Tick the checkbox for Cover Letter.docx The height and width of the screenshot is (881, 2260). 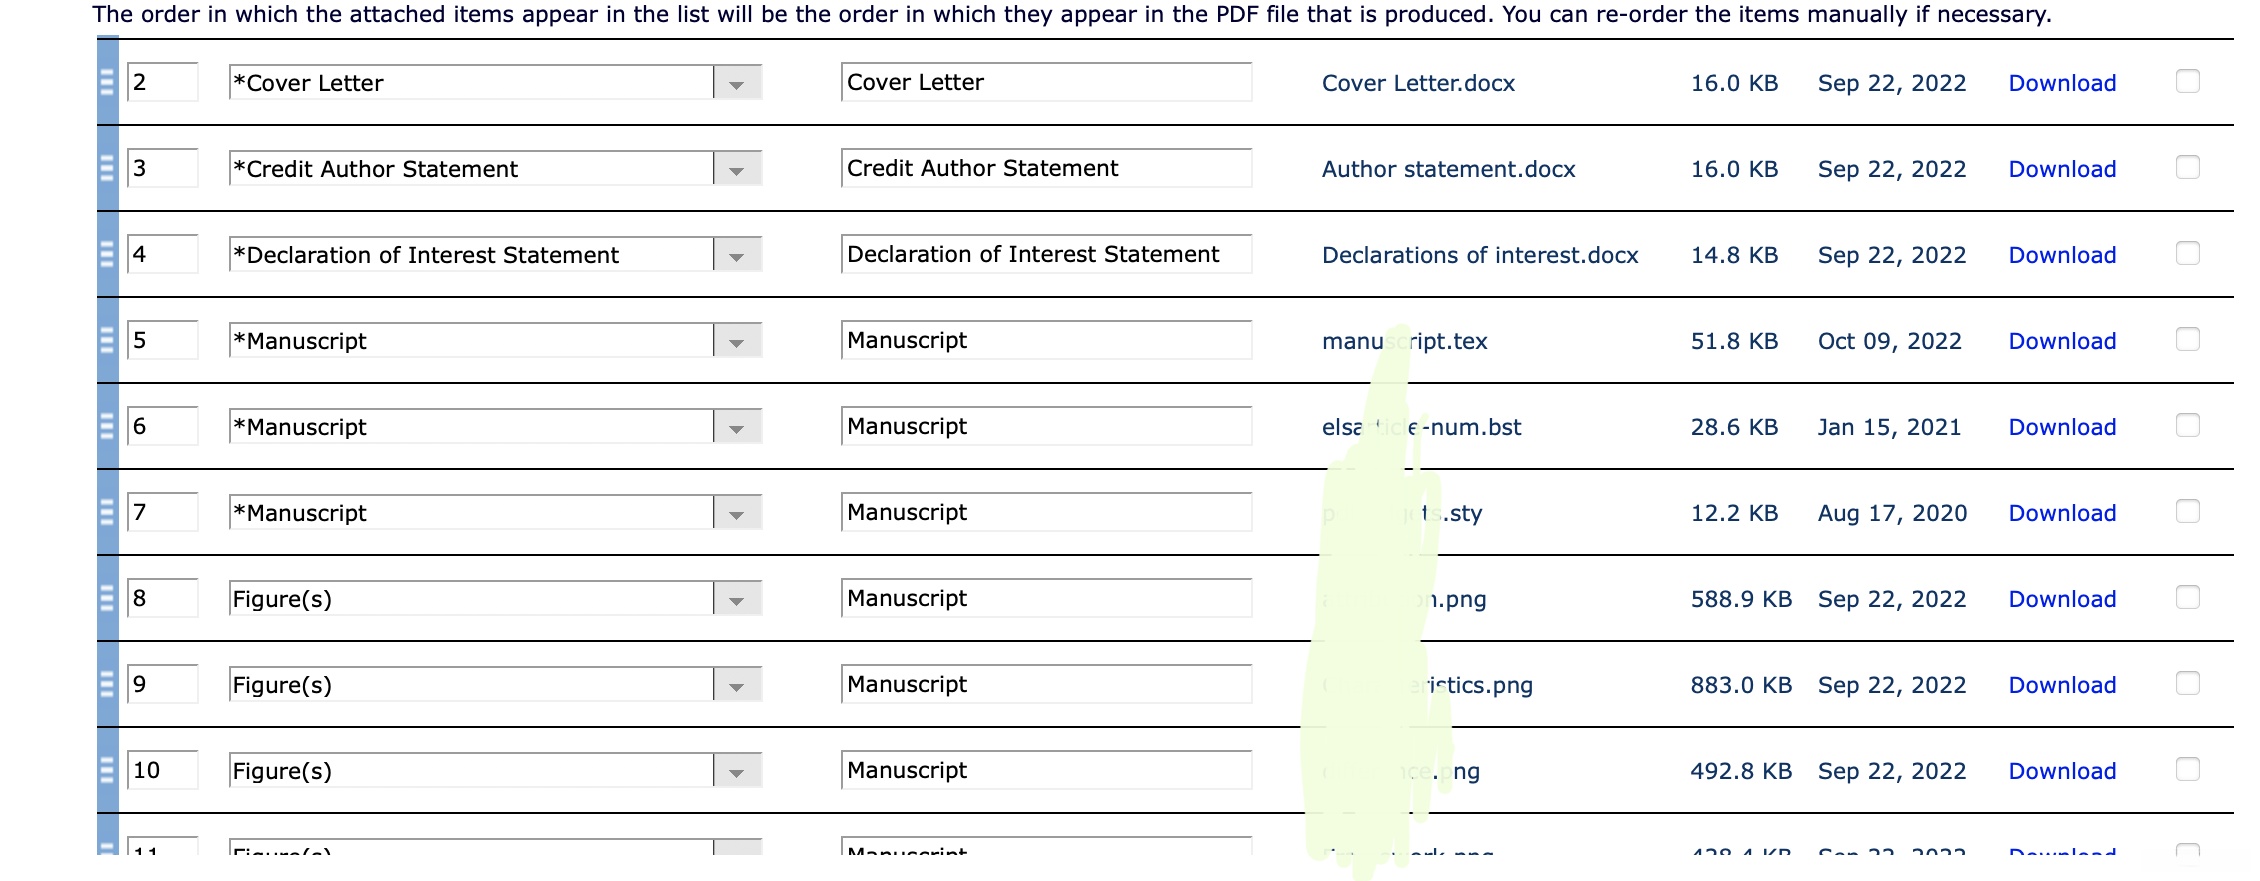tap(2187, 81)
